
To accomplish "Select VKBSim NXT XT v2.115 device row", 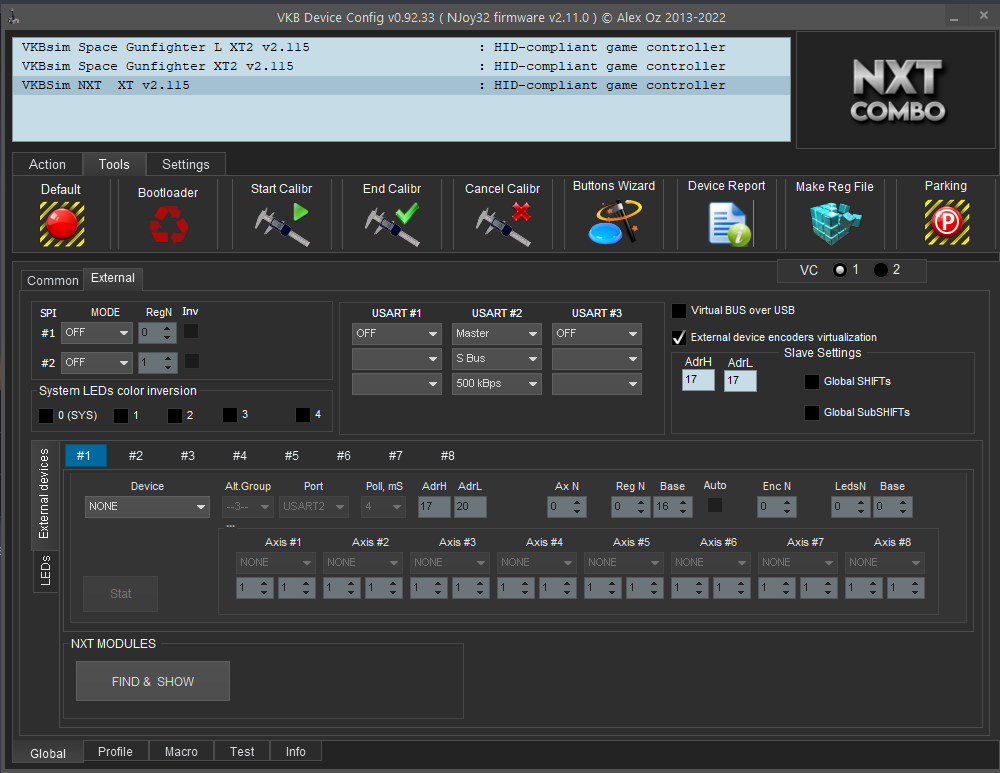I will 401,85.
